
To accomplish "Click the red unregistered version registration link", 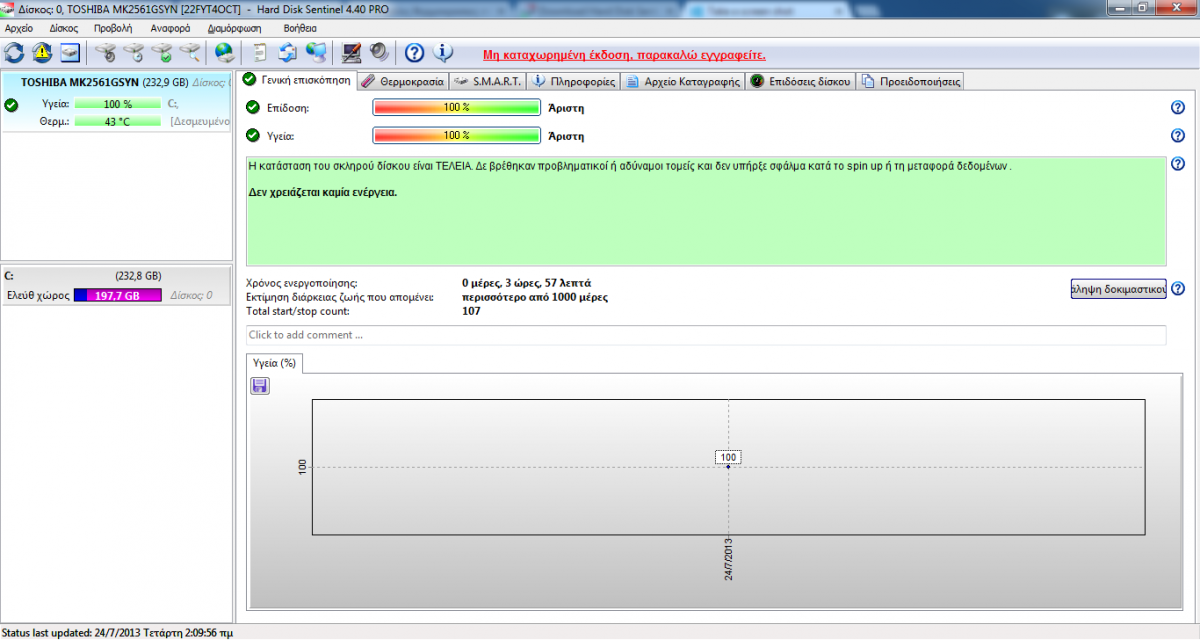I will coord(624,55).
